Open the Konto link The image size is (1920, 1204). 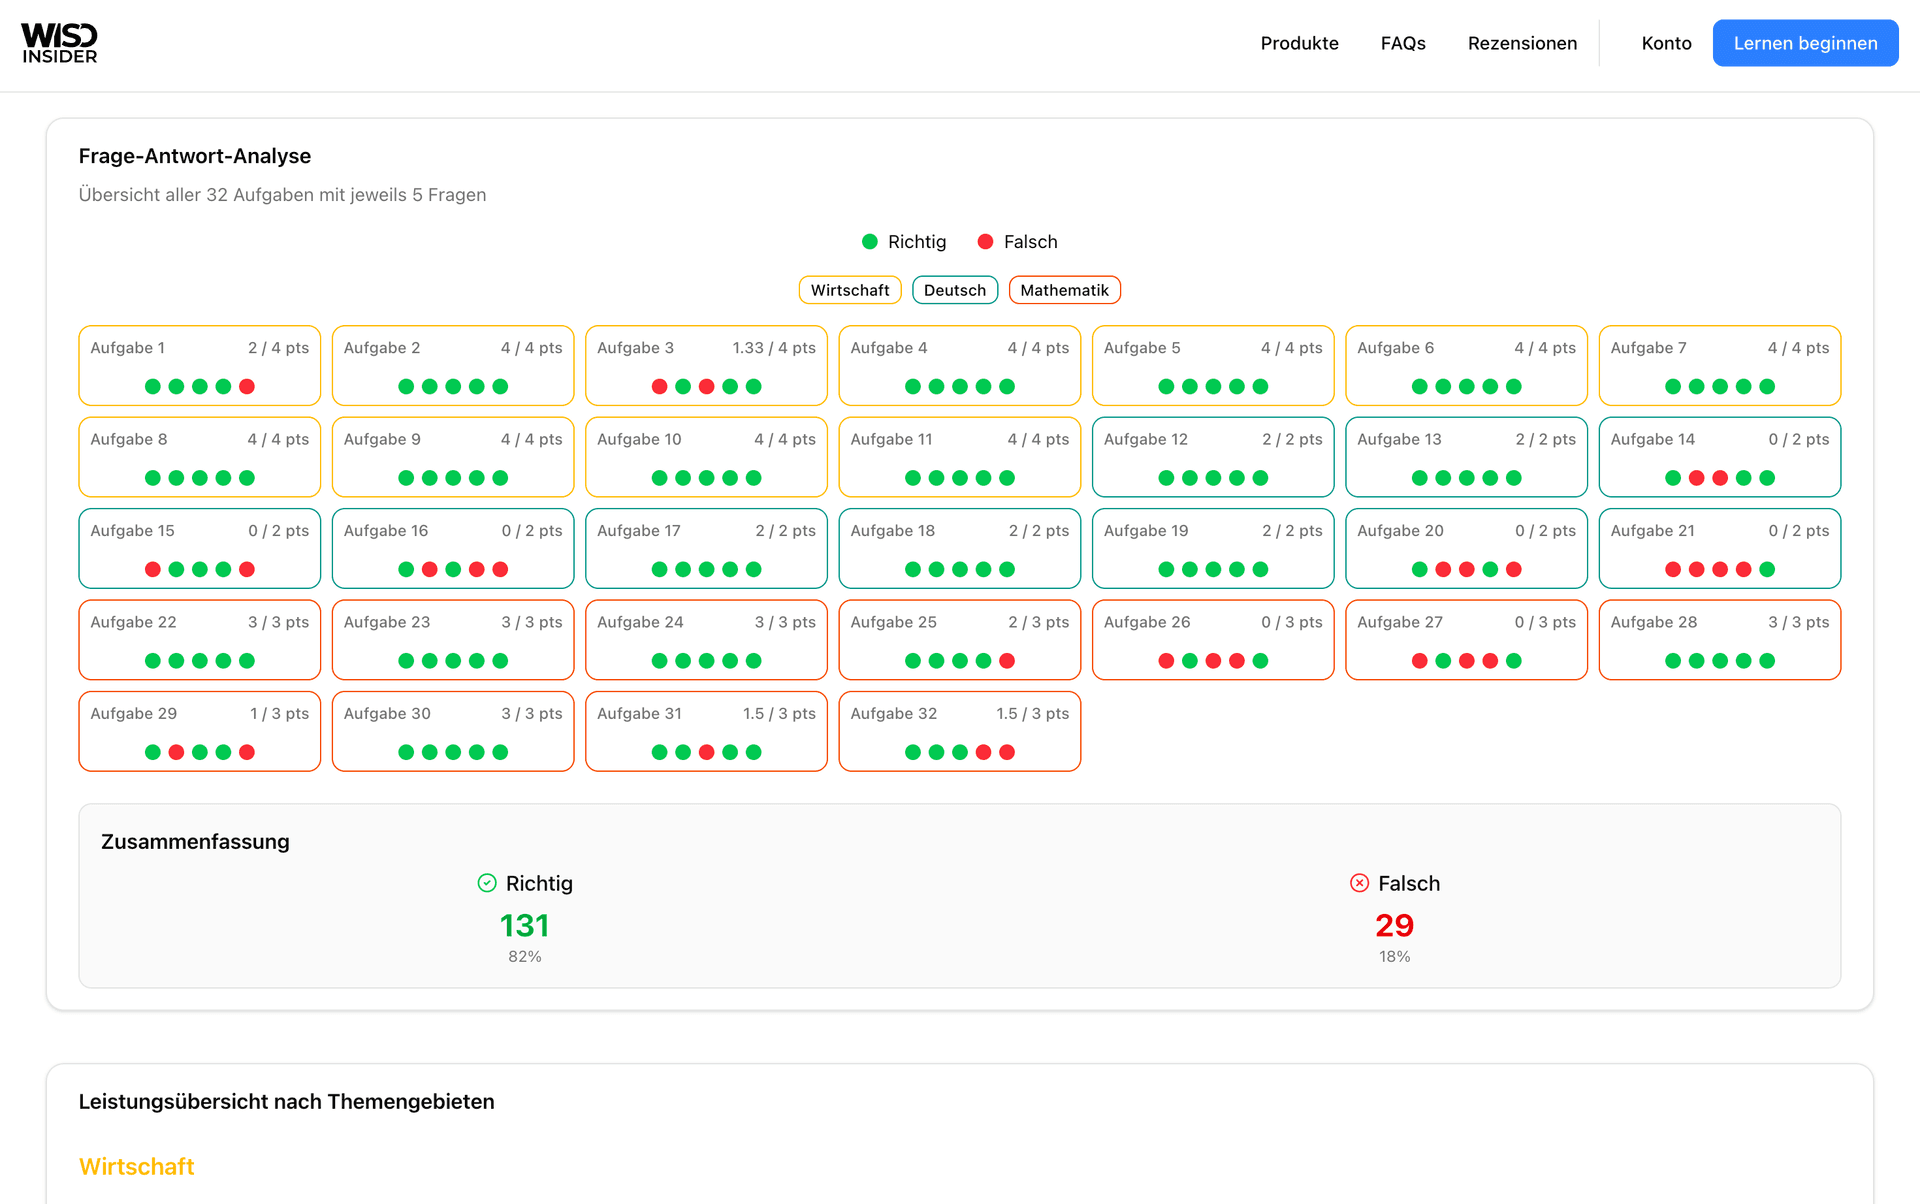click(1666, 43)
